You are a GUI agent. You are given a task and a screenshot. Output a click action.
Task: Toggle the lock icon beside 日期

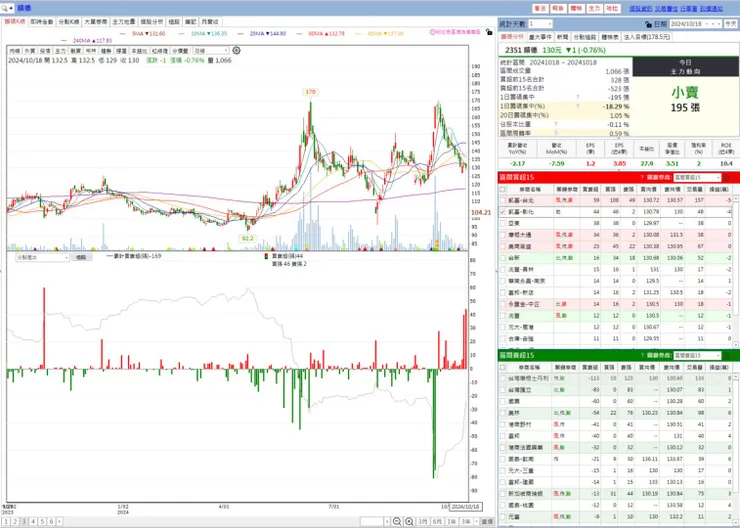(x=648, y=24)
